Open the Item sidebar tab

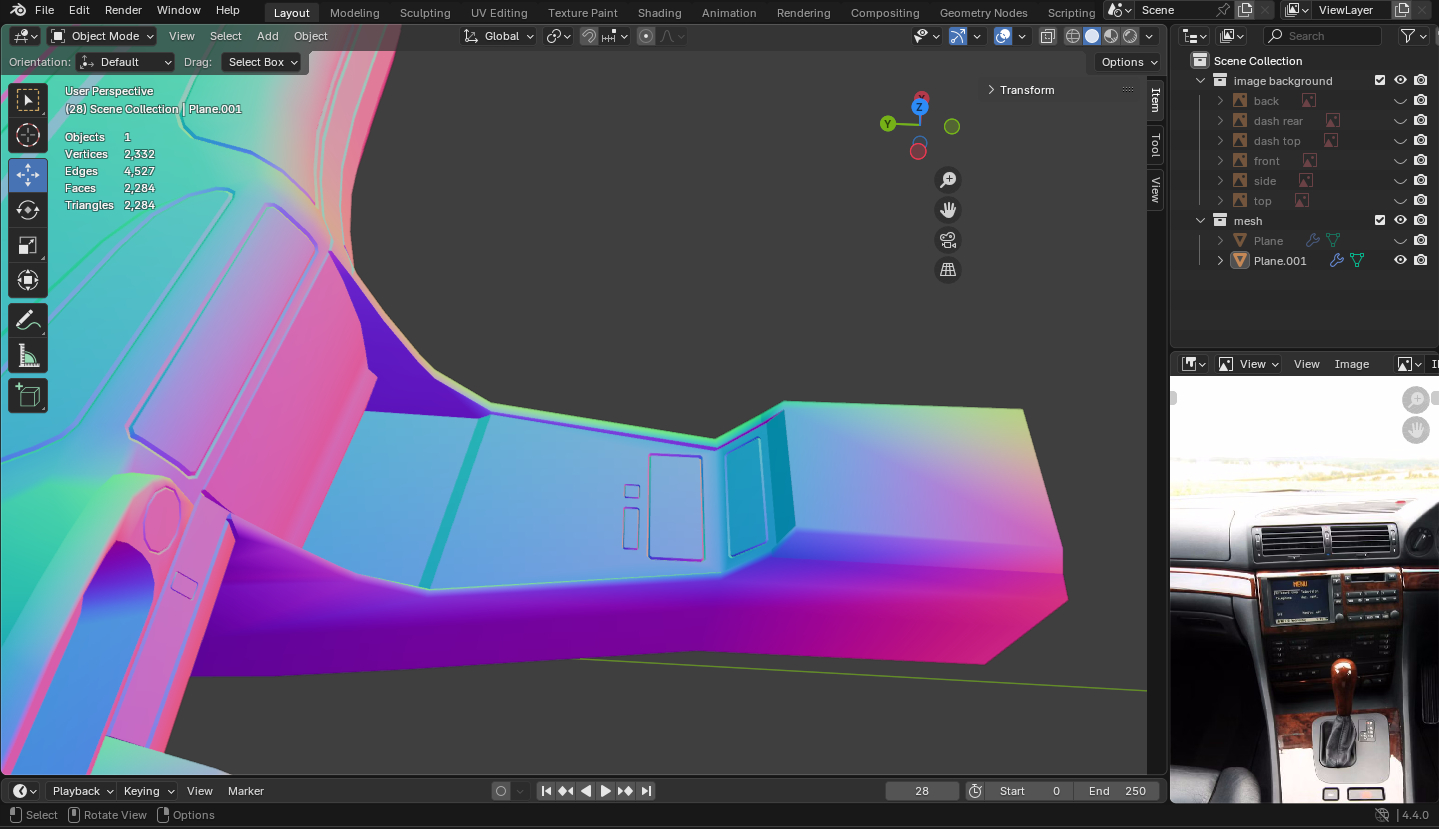tap(1155, 99)
